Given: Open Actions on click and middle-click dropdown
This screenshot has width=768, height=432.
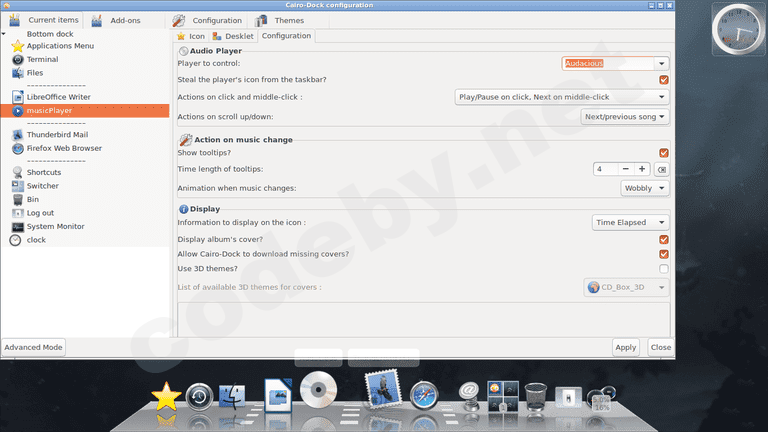Looking at the screenshot, I should (x=562, y=97).
